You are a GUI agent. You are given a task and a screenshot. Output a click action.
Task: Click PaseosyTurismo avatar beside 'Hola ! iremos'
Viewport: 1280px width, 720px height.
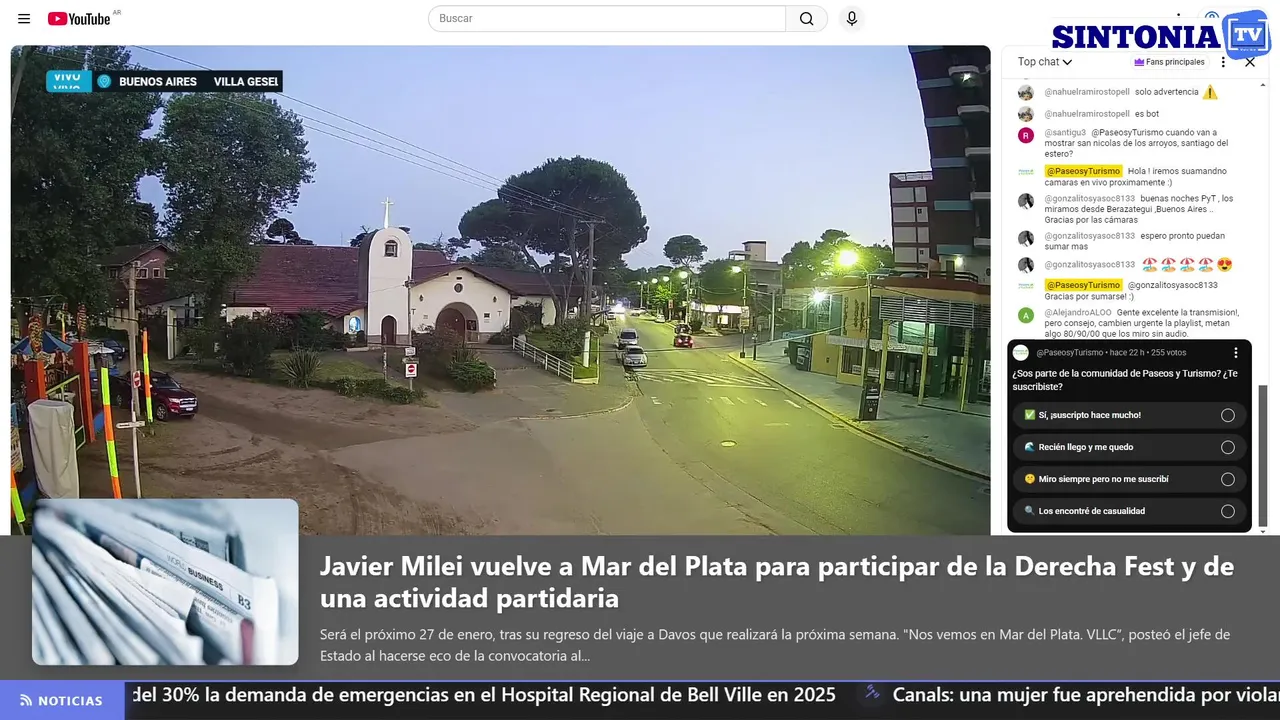pos(1026,172)
